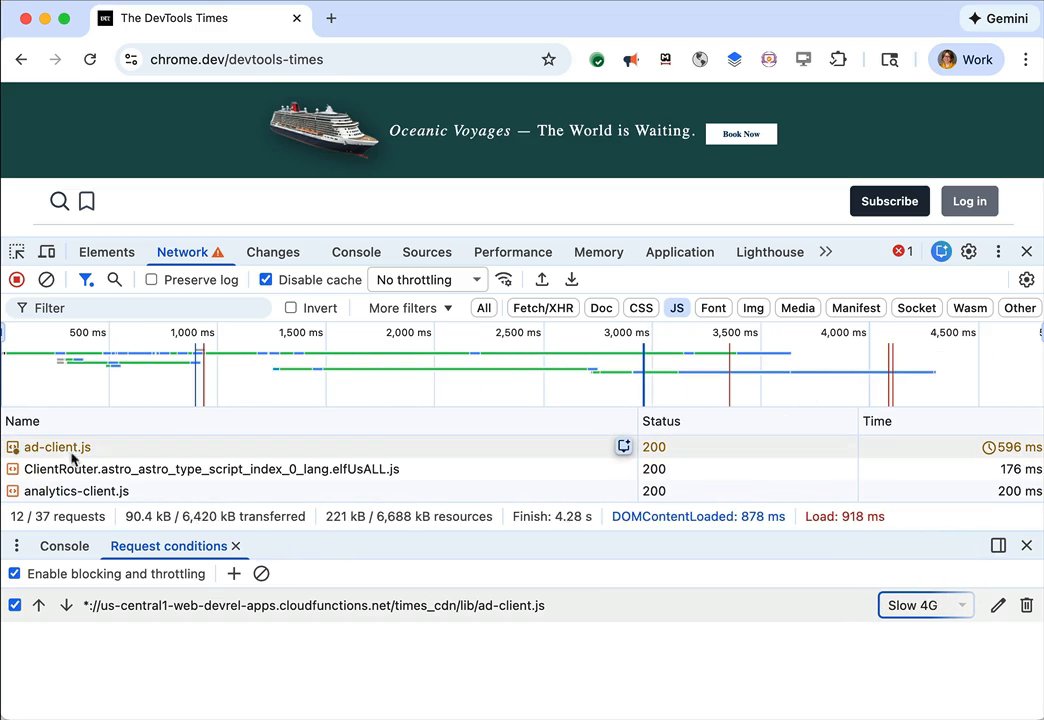
Task: Open Lighthouse tab
Action: (x=770, y=252)
